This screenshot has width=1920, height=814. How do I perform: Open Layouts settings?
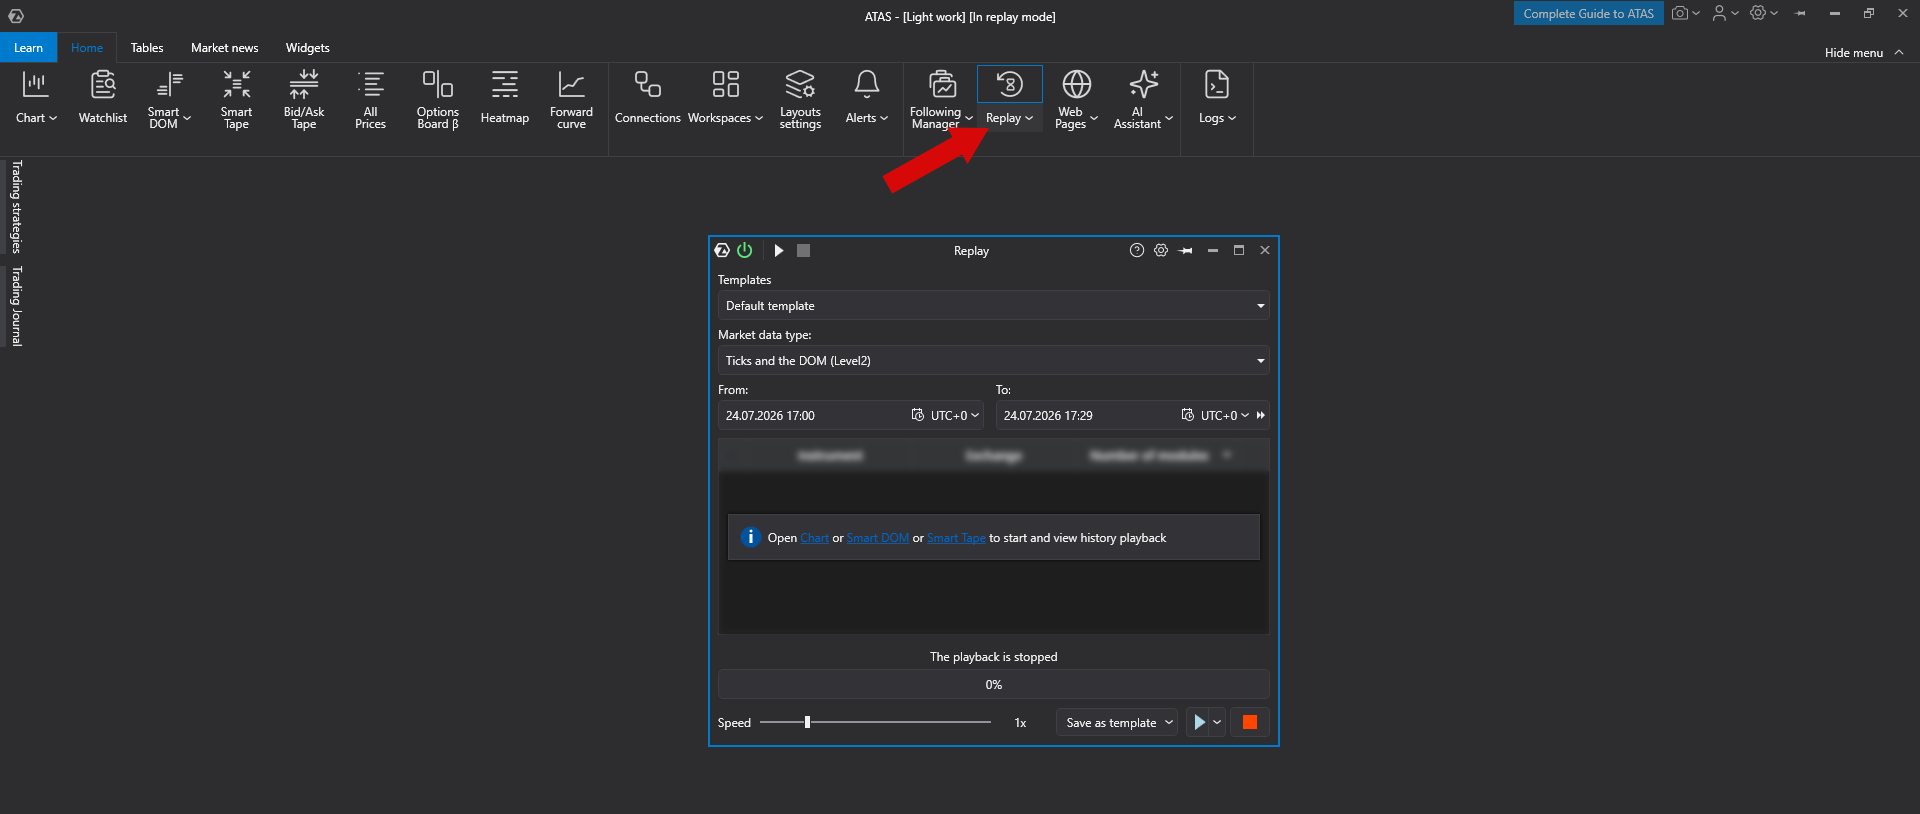pos(800,97)
